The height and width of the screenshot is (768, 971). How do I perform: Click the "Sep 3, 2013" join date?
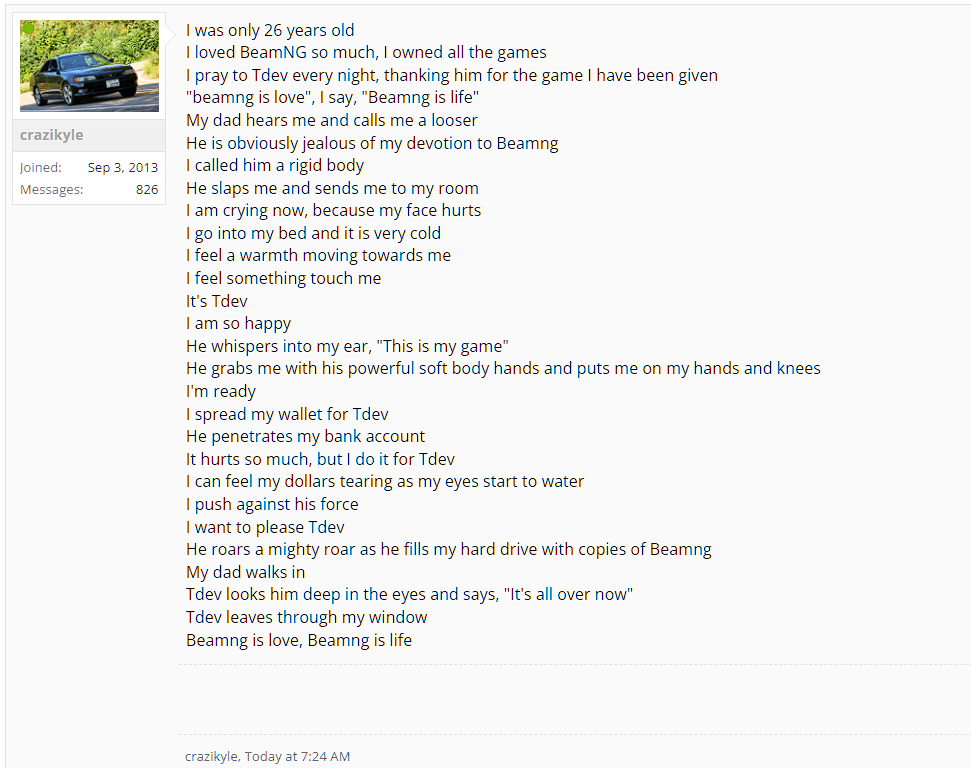(123, 167)
